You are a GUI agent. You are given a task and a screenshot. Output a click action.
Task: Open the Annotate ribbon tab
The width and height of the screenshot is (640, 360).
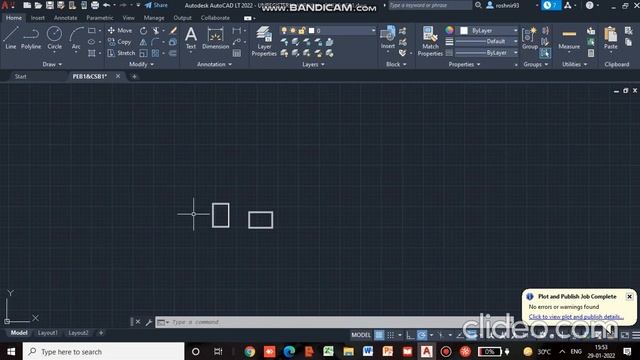[65, 18]
